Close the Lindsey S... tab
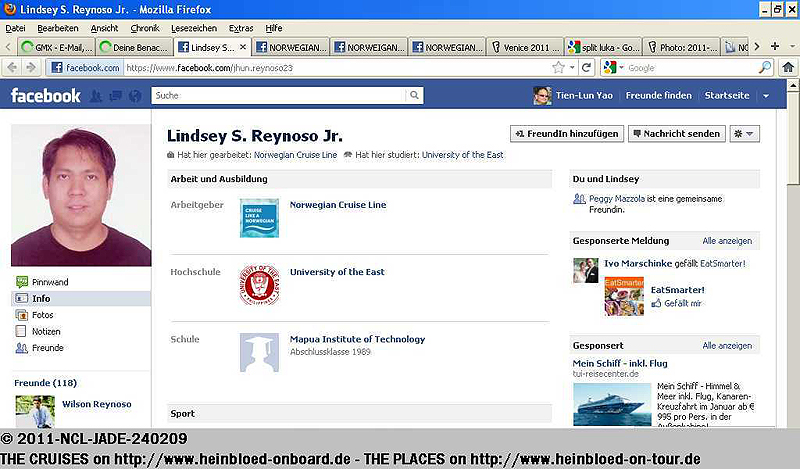The height and width of the screenshot is (469, 800). click(243, 47)
